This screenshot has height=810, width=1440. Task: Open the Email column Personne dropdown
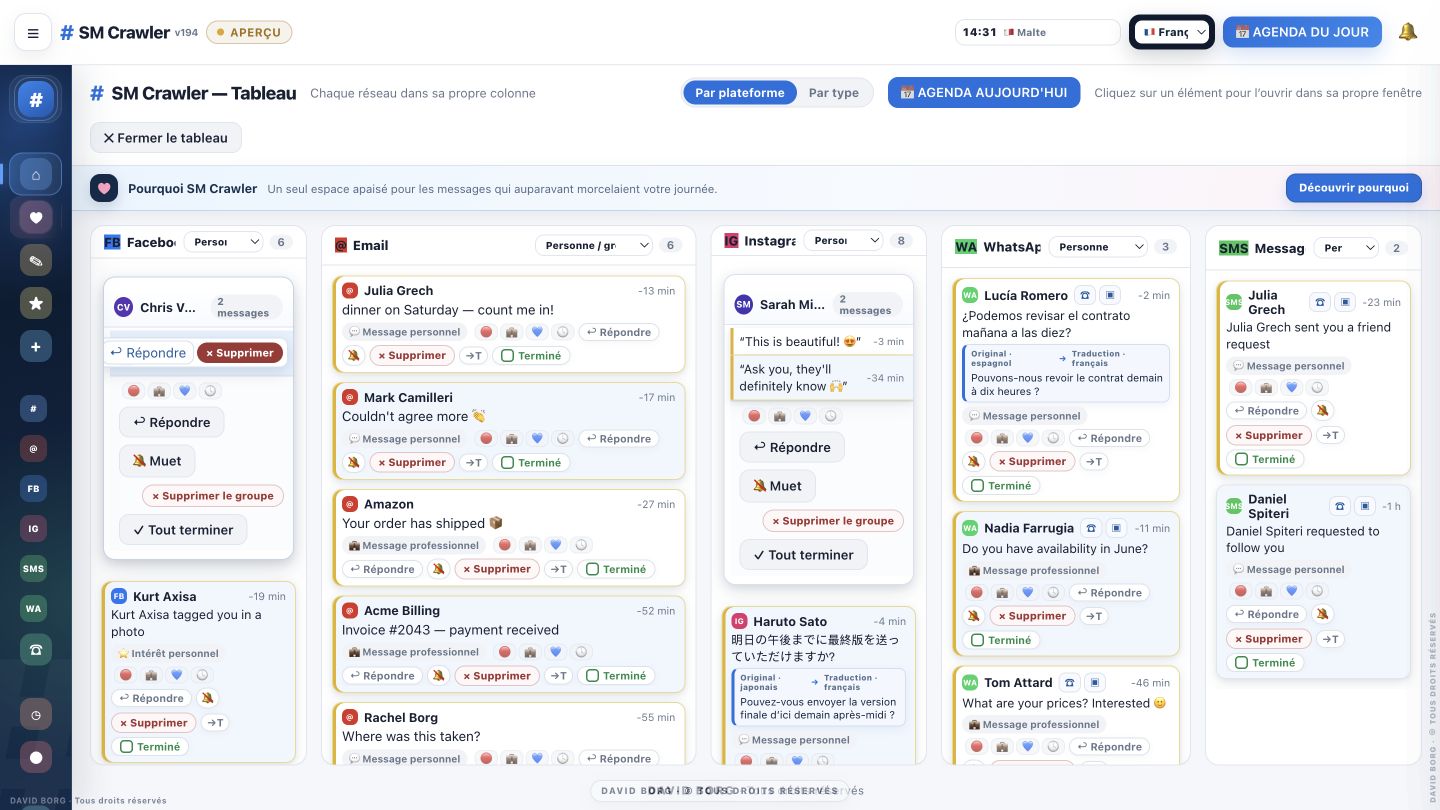click(x=593, y=245)
